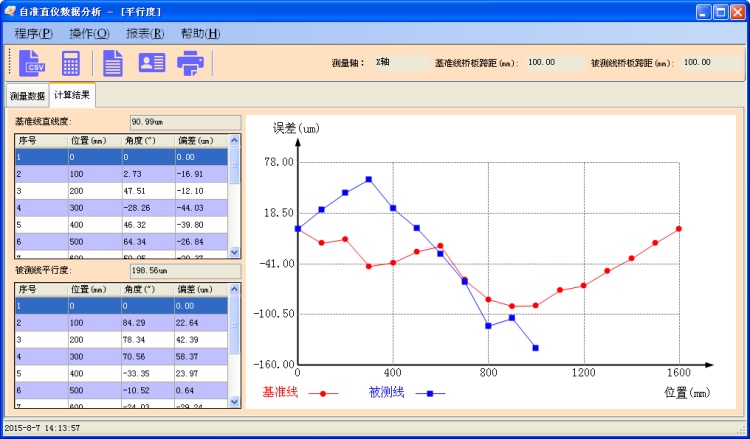Click the 偏差(um) header in 被测线 table
The height and width of the screenshot is (439, 750).
(200, 289)
